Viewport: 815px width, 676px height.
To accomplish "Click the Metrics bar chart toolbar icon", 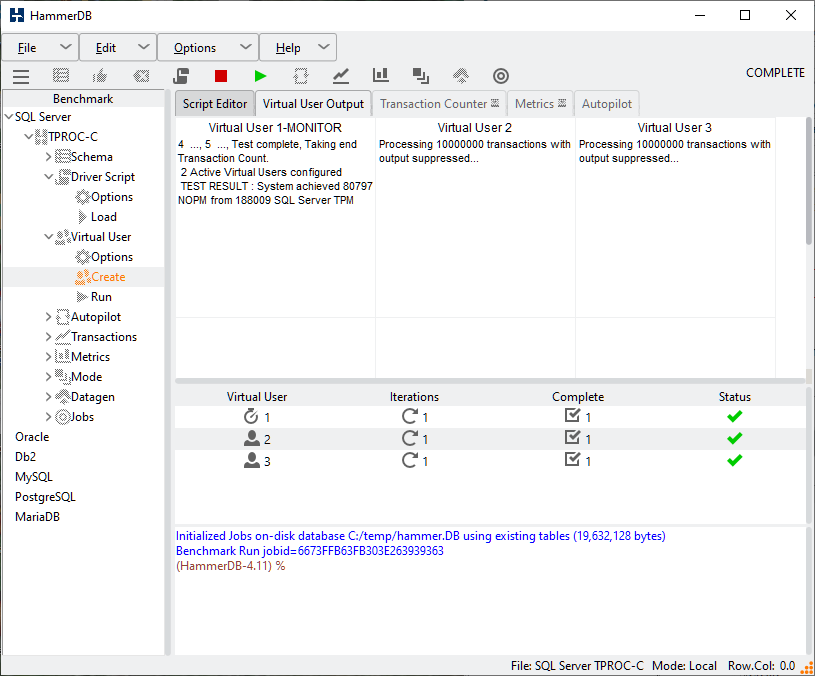I will pyautogui.click(x=380, y=76).
